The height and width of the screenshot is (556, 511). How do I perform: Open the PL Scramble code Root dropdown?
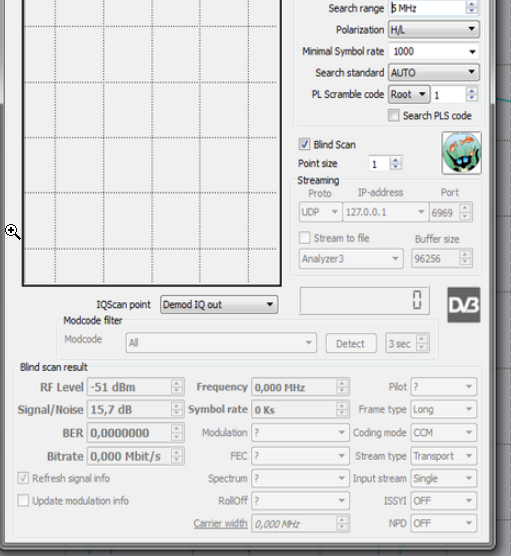click(x=409, y=94)
